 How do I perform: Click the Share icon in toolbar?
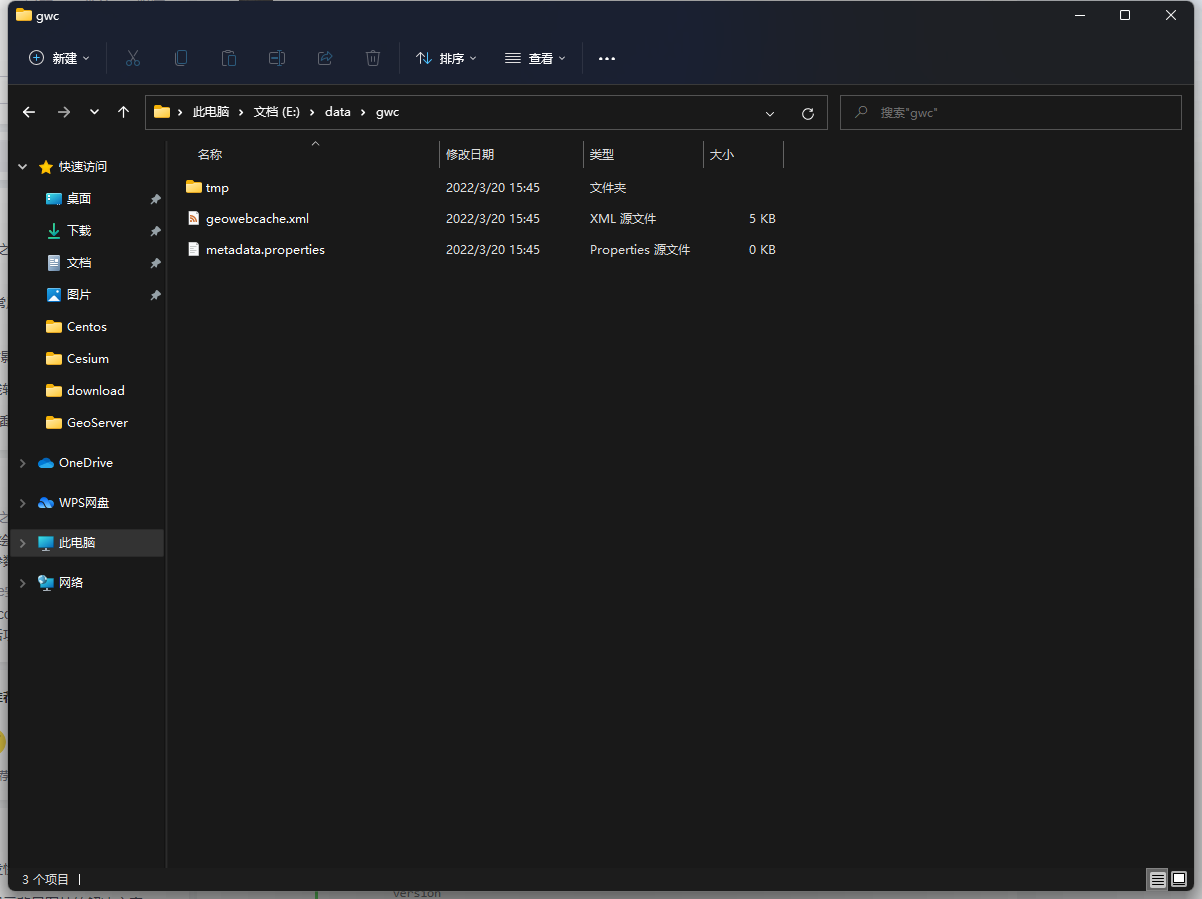click(325, 58)
